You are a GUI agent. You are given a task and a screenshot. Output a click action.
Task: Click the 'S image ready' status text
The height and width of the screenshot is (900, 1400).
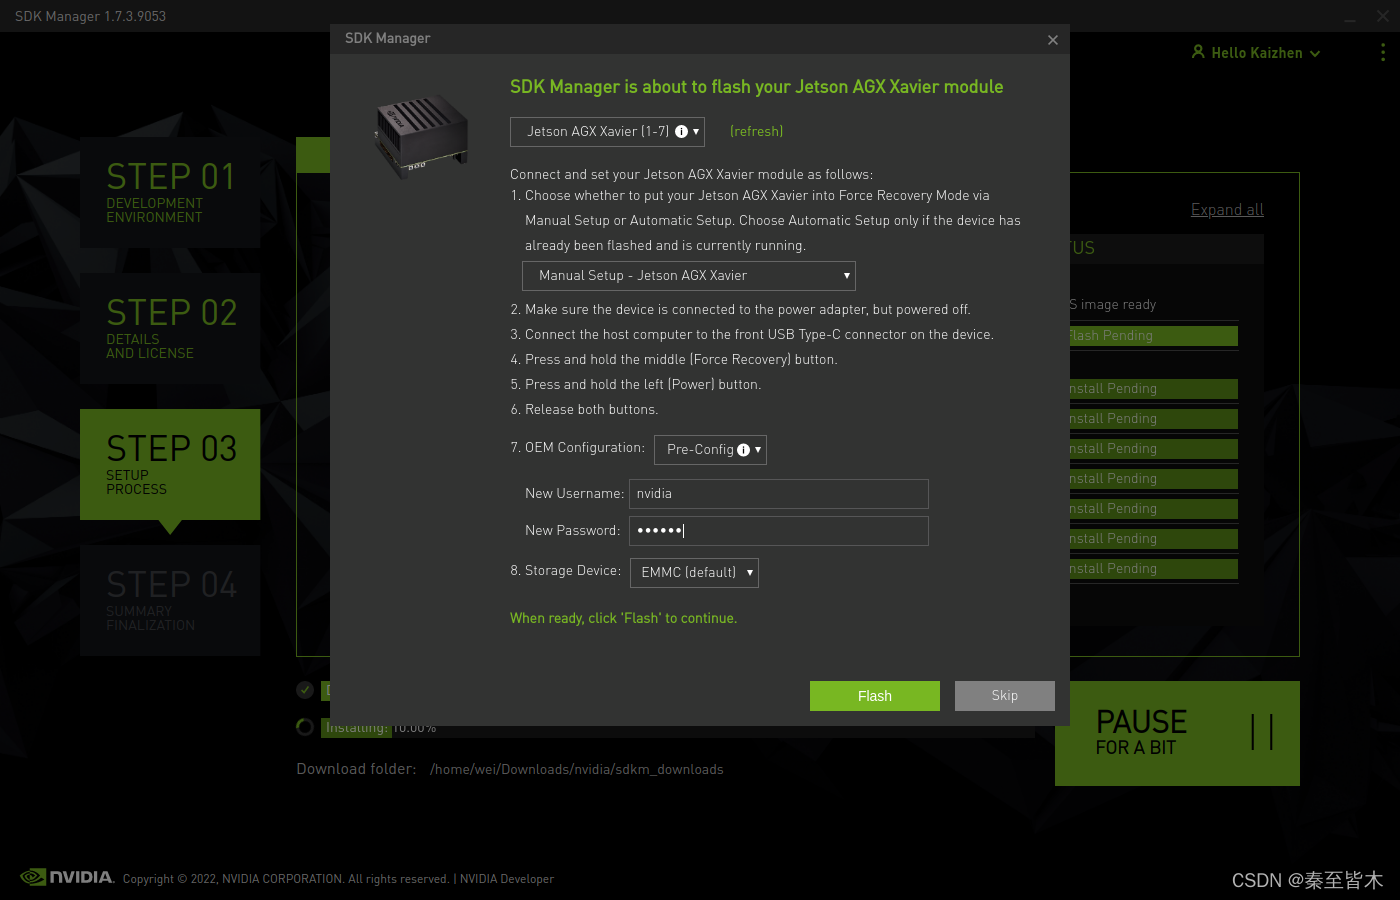pos(1112,305)
